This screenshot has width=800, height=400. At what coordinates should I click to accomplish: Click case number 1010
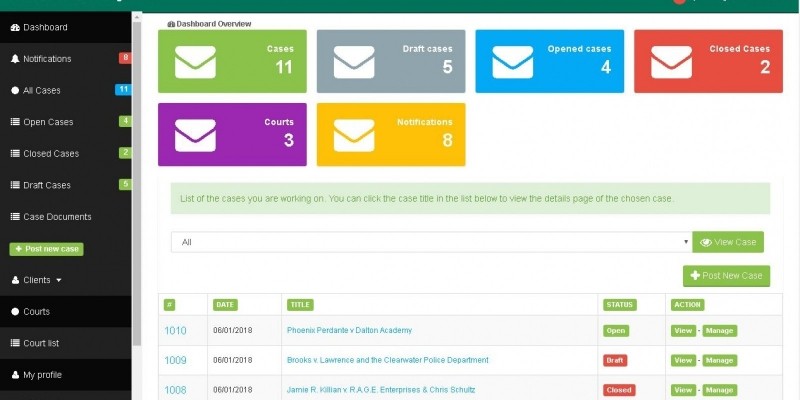click(x=175, y=331)
